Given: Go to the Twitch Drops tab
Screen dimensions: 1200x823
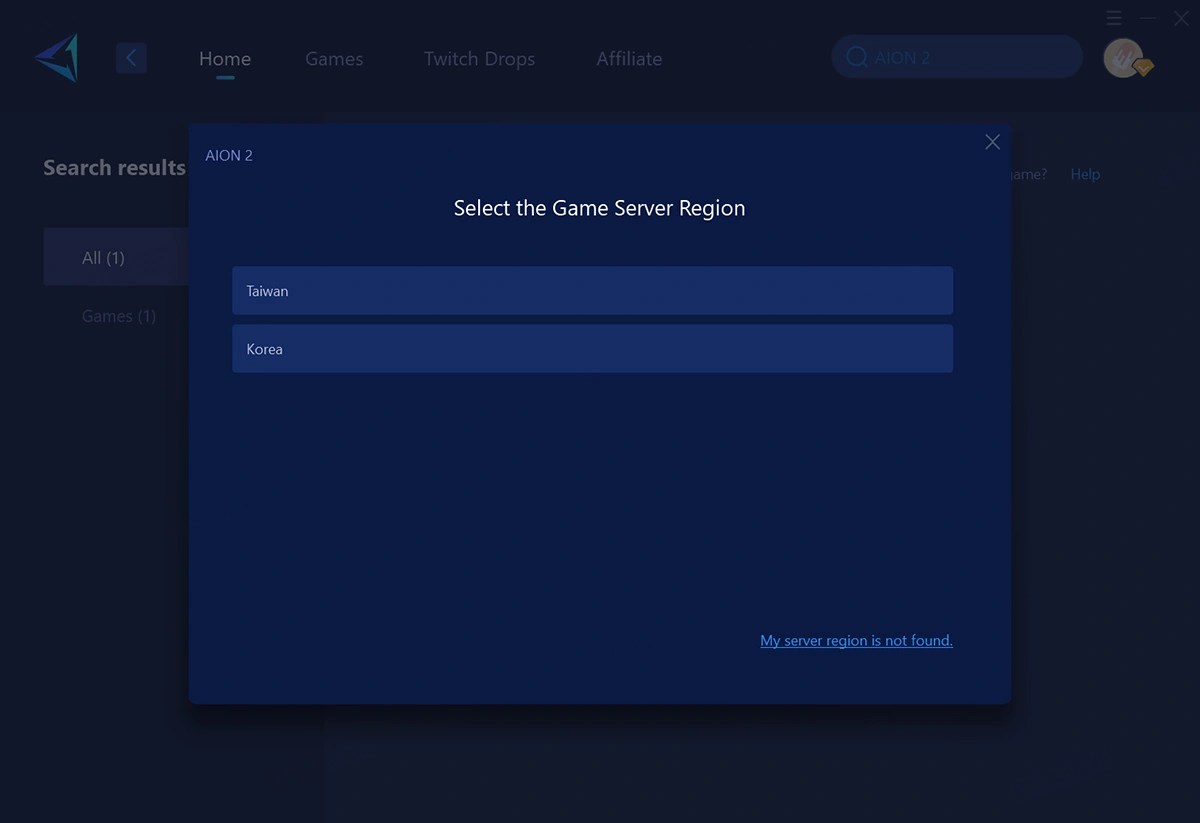Looking at the screenshot, I should [x=479, y=59].
